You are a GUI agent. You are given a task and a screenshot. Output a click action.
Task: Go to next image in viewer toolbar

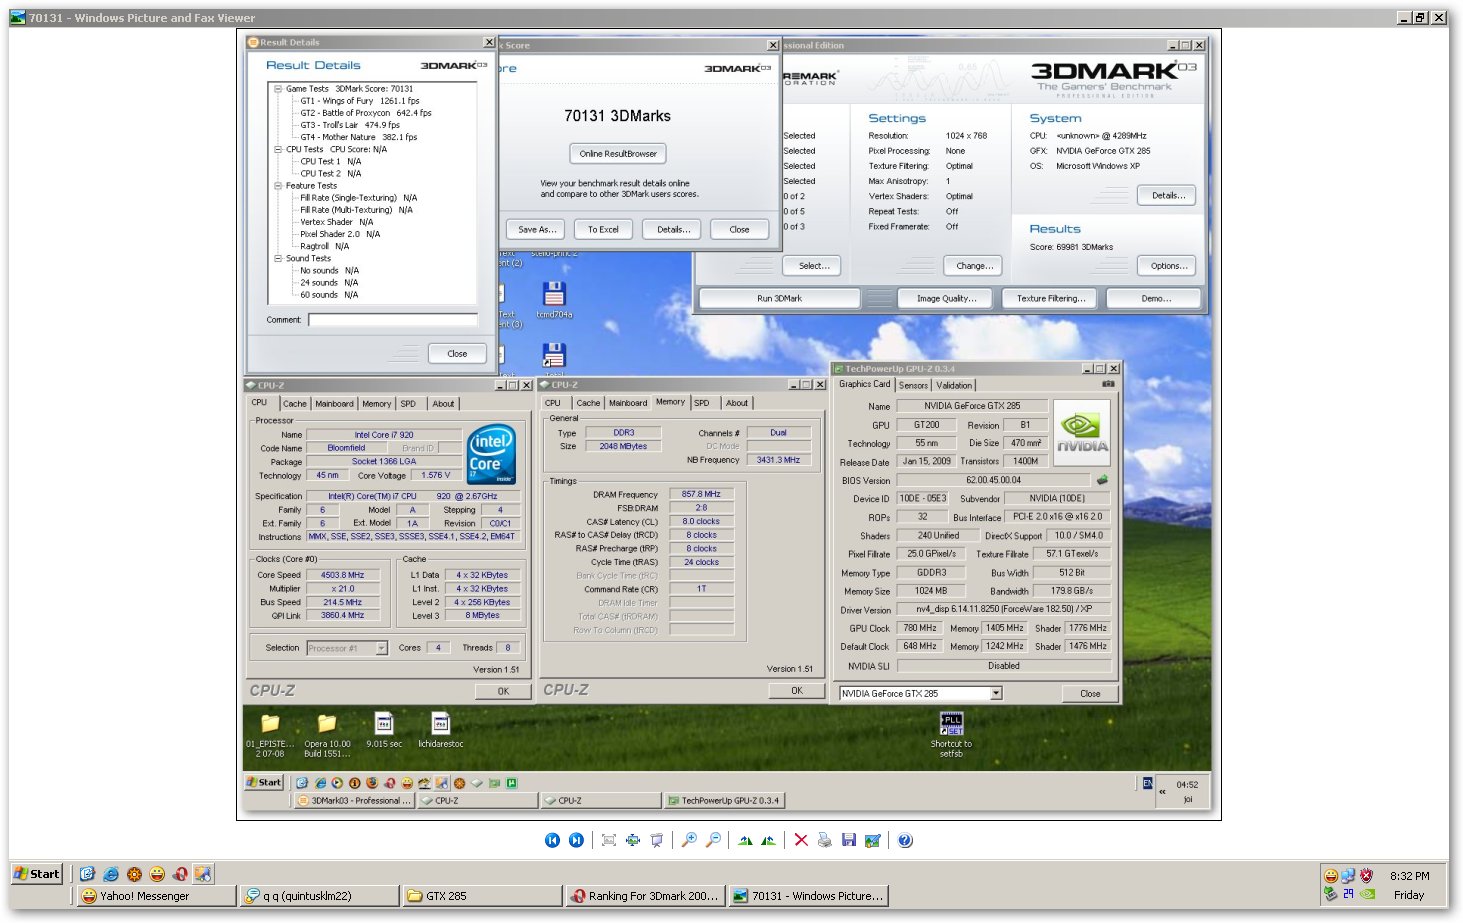pyautogui.click(x=576, y=840)
